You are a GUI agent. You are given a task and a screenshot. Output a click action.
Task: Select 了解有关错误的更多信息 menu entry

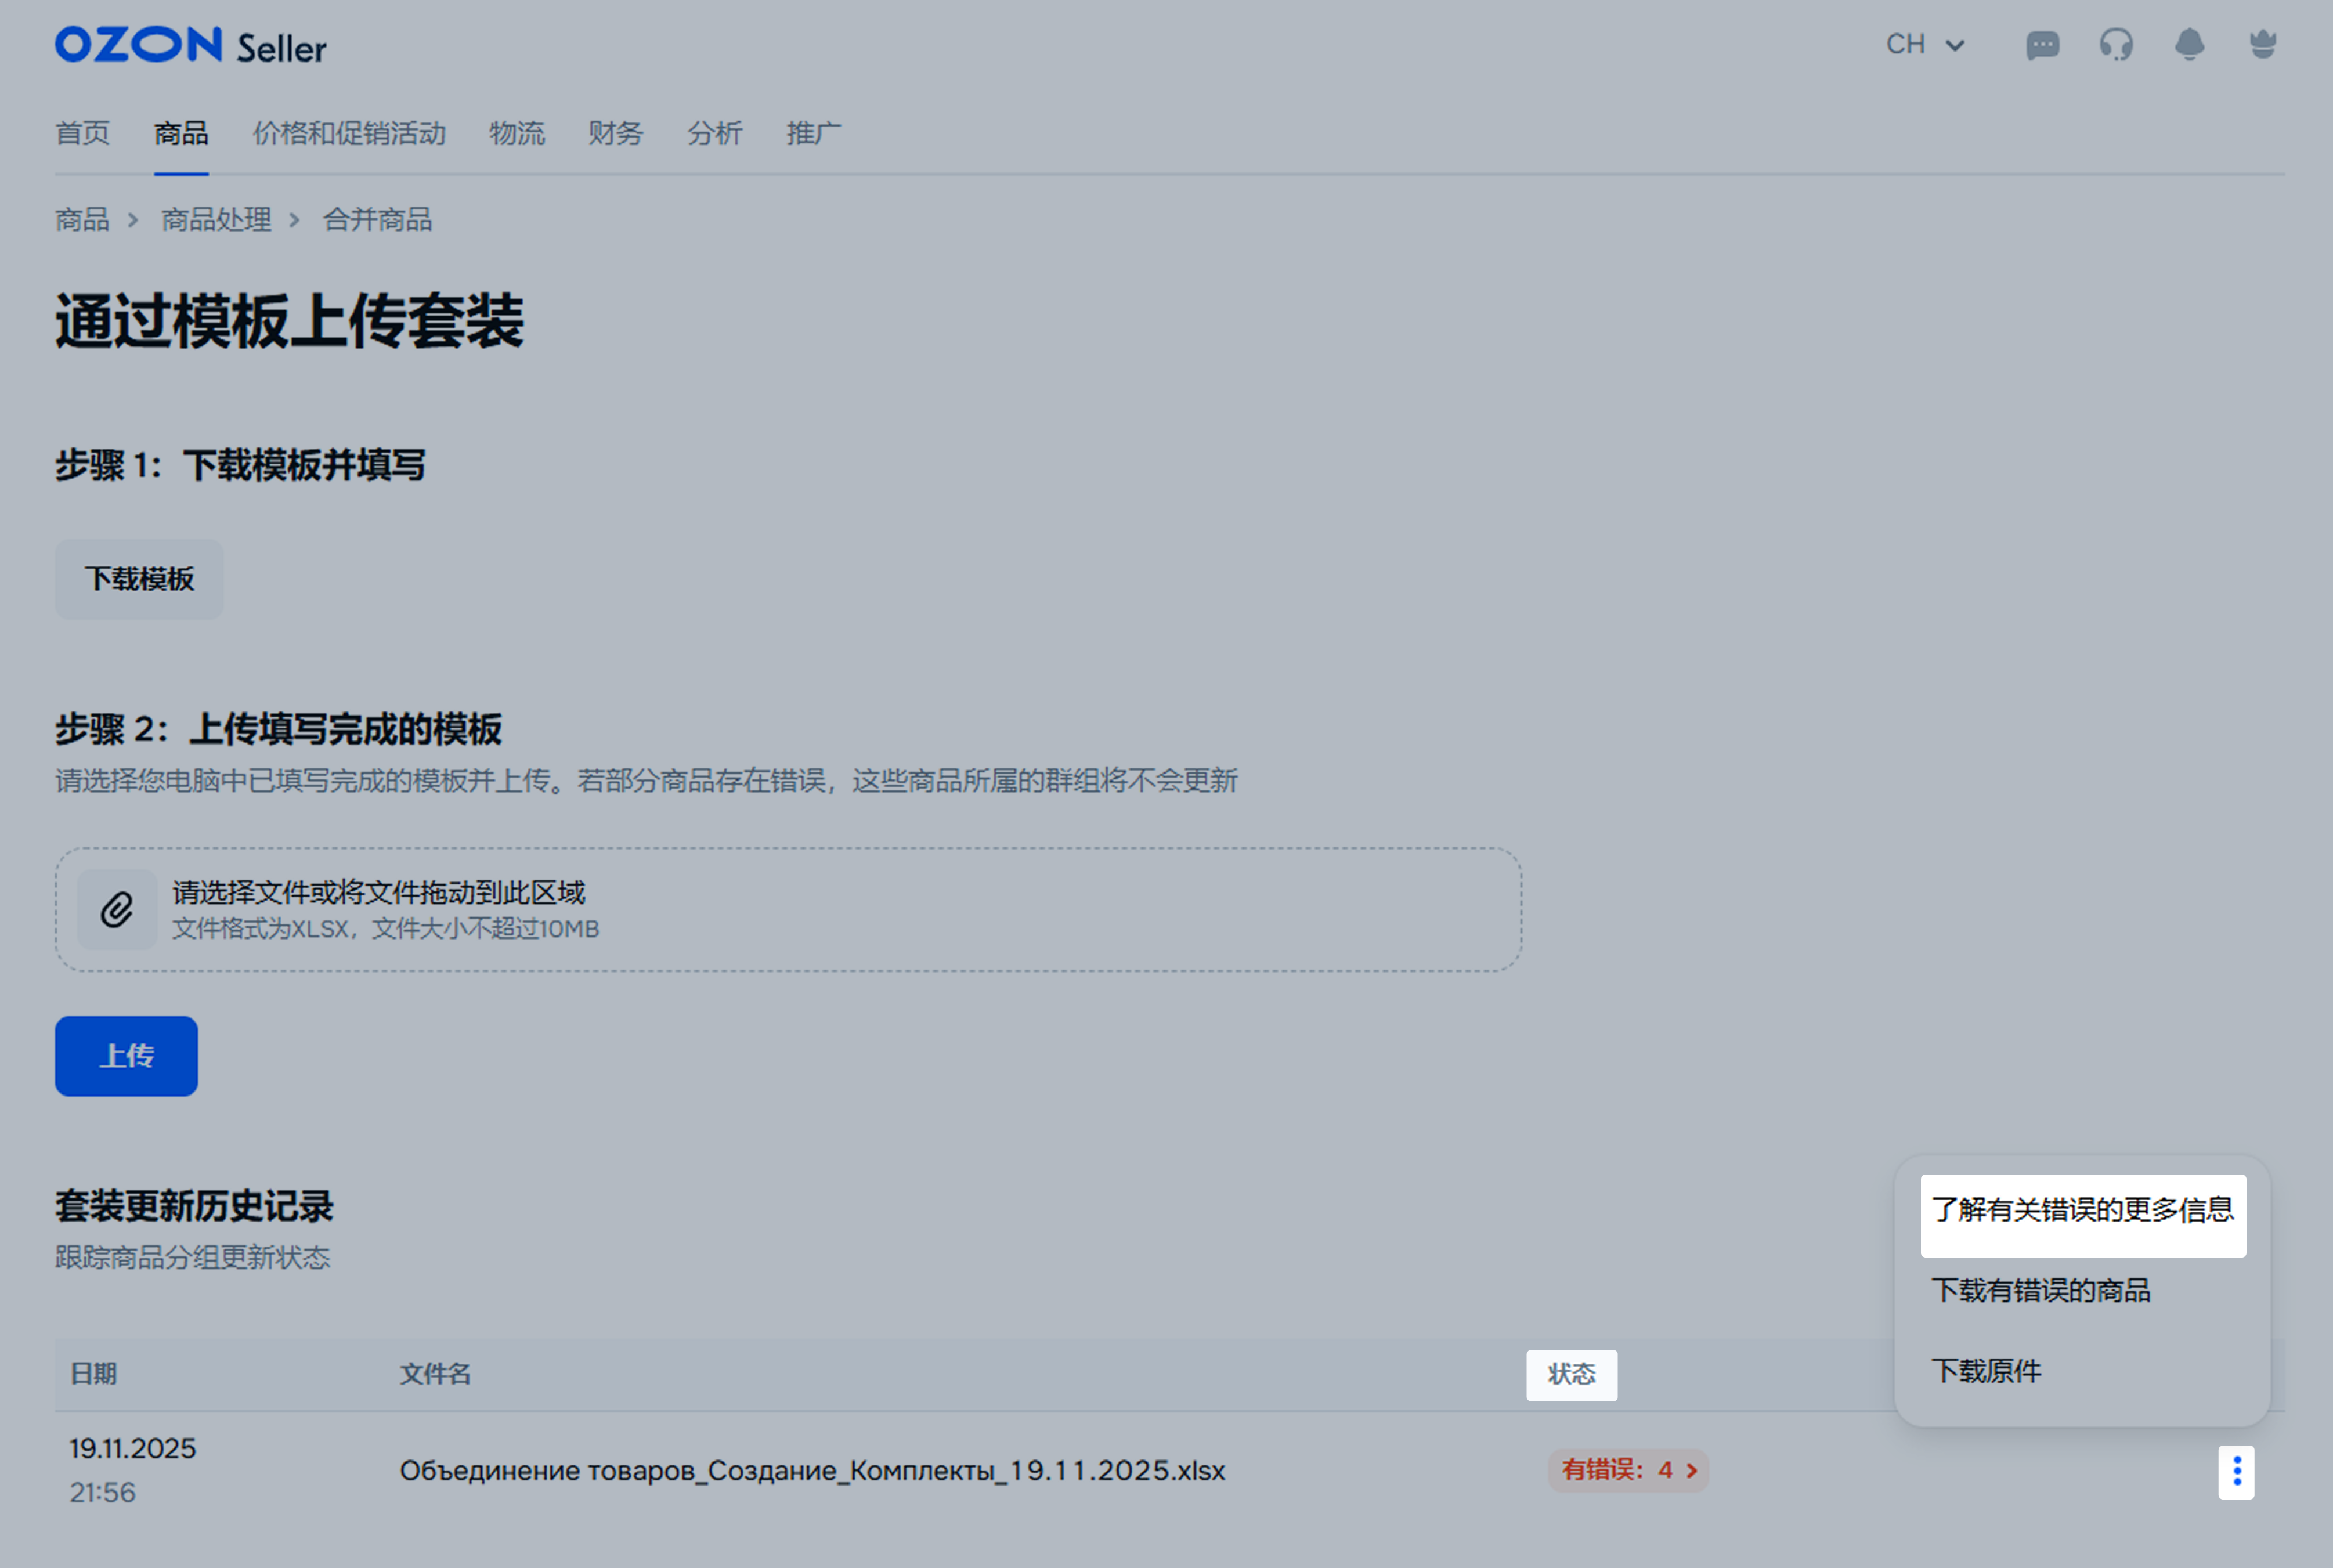pyautogui.click(x=2082, y=1211)
